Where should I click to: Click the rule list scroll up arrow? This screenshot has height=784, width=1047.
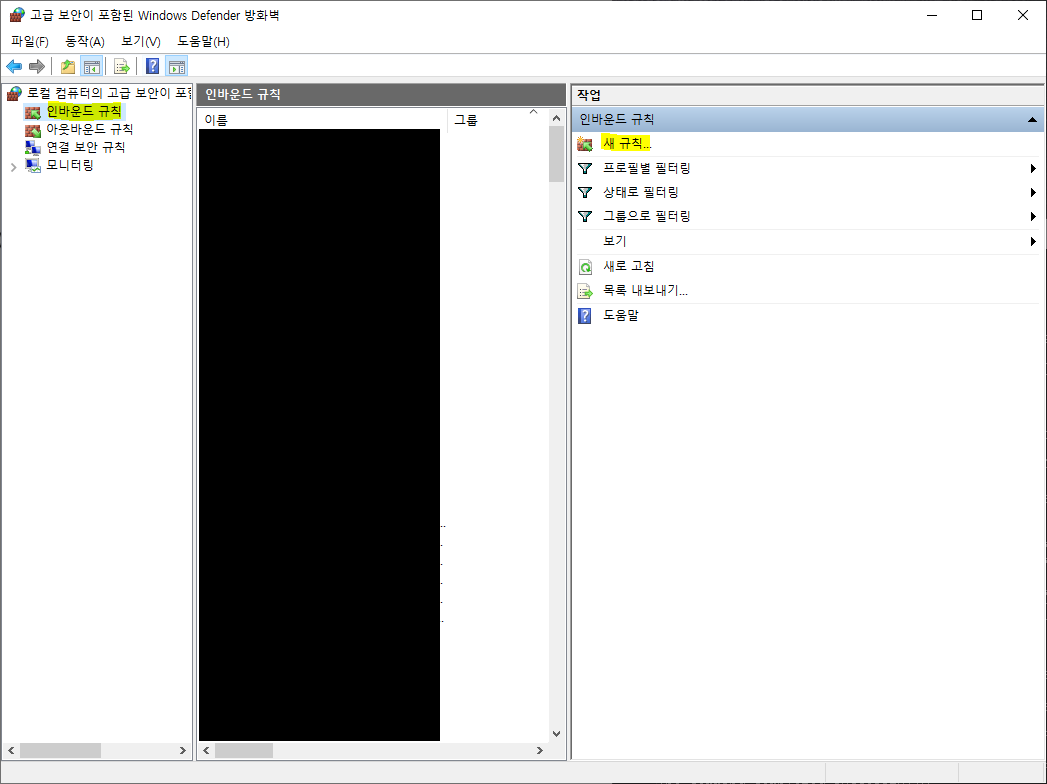(556, 118)
